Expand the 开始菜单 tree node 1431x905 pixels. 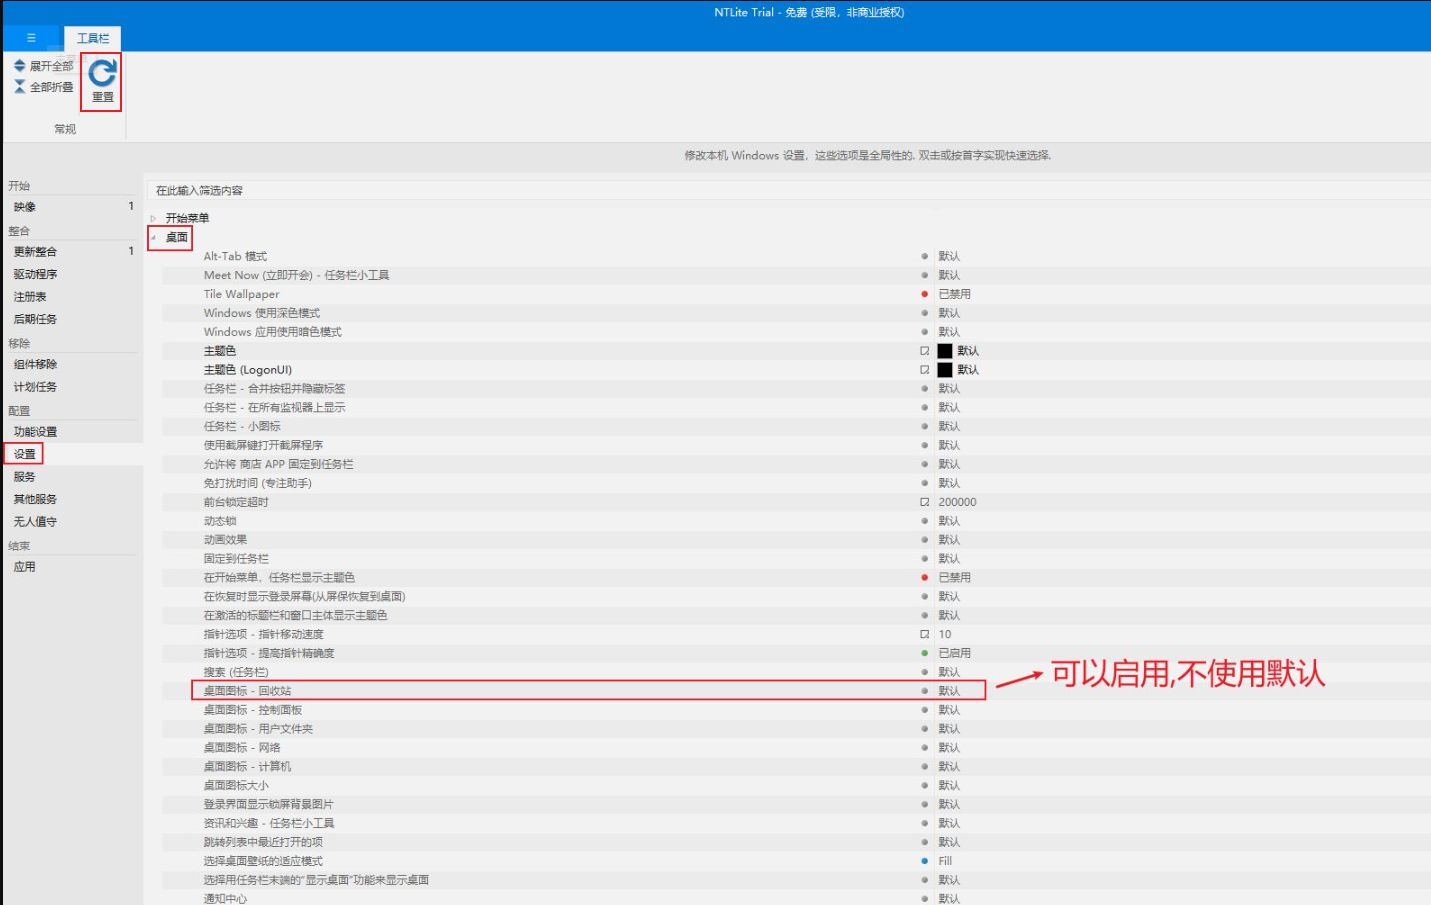click(x=153, y=218)
